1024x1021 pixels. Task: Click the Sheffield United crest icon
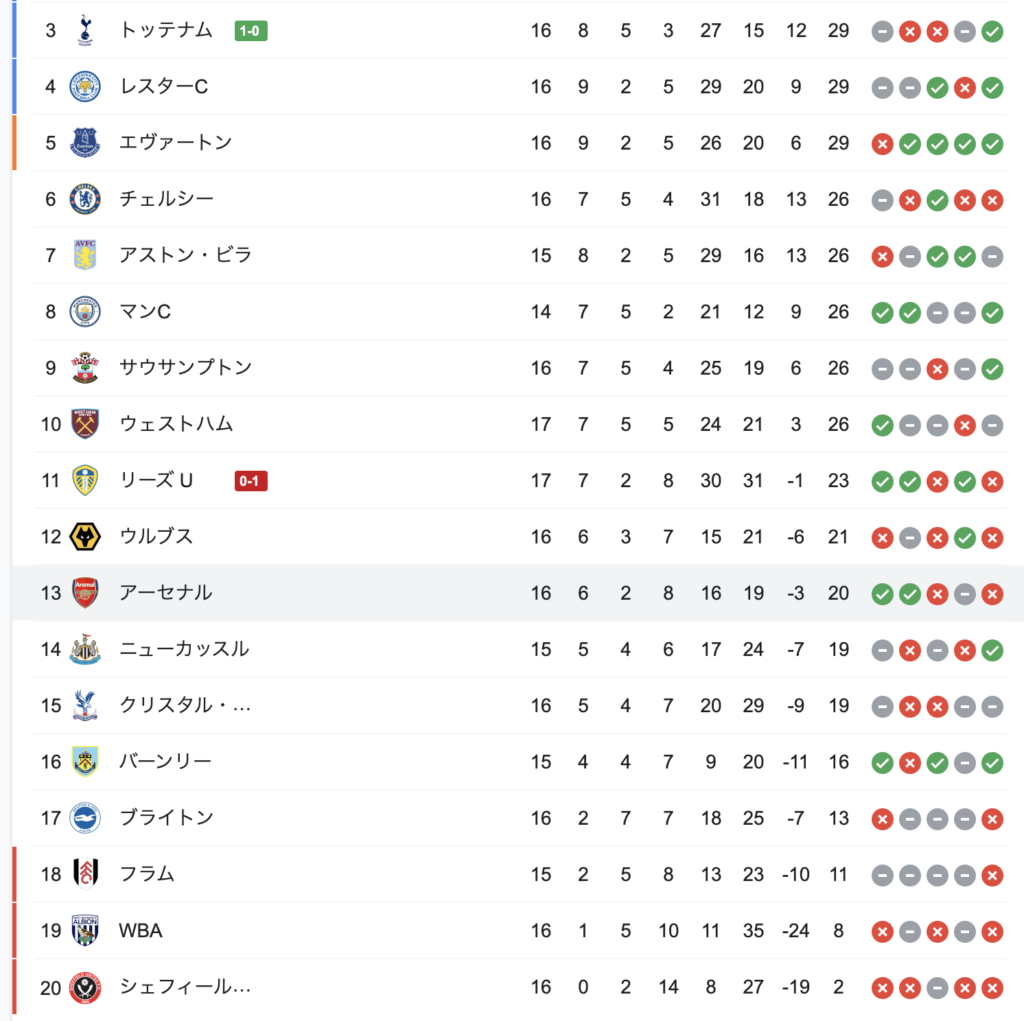tap(85, 987)
